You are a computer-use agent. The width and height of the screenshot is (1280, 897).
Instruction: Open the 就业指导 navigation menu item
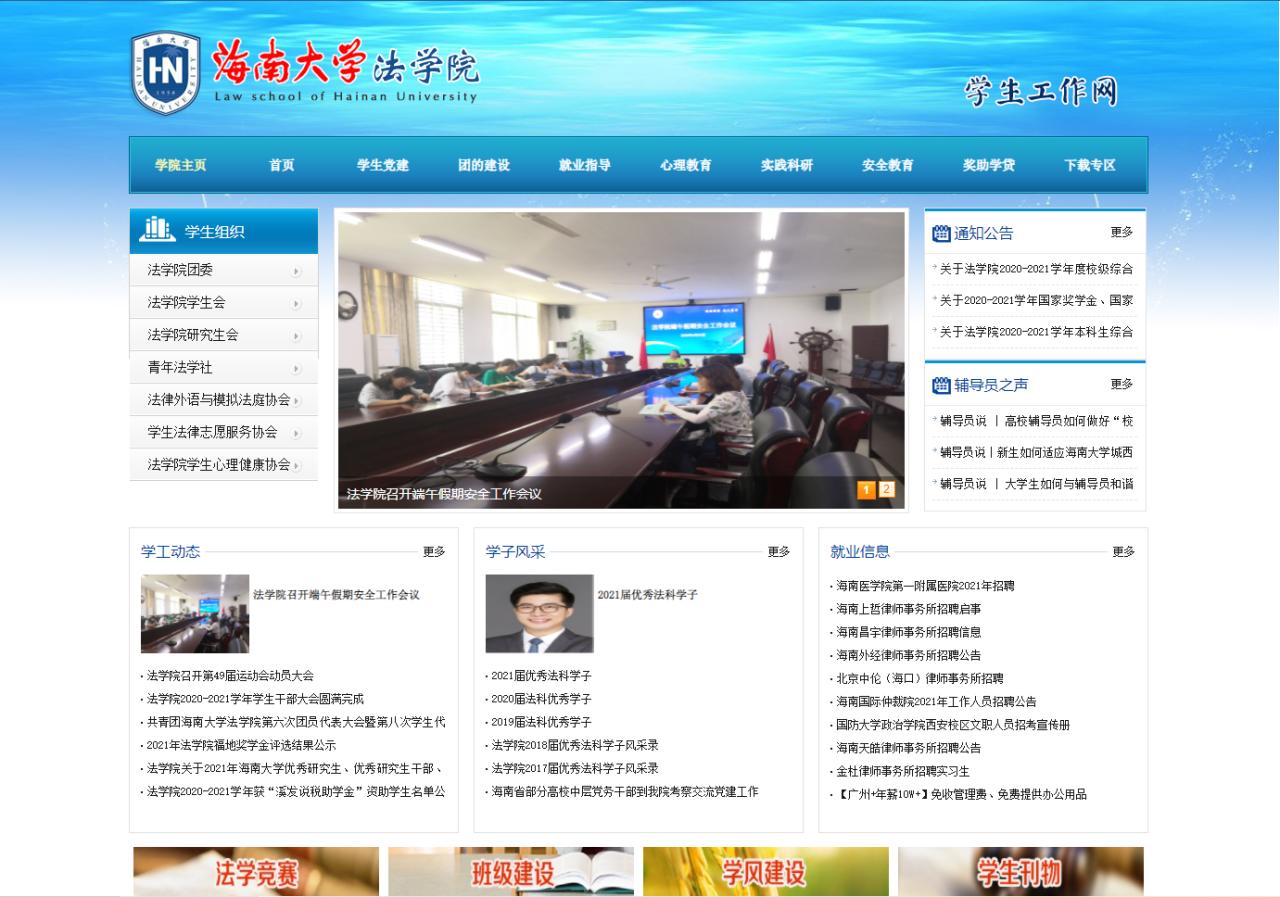coord(585,165)
